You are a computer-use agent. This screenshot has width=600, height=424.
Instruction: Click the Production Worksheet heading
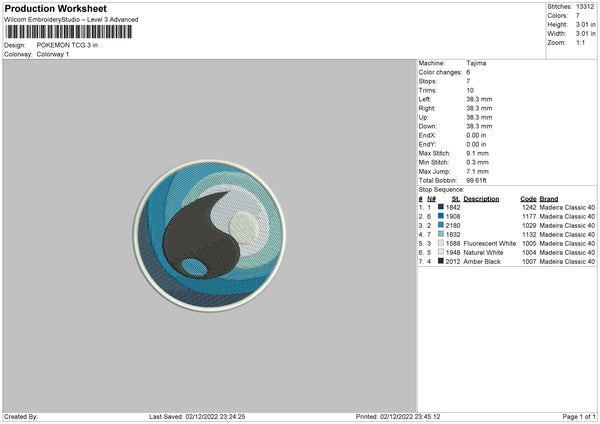tap(56, 8)
